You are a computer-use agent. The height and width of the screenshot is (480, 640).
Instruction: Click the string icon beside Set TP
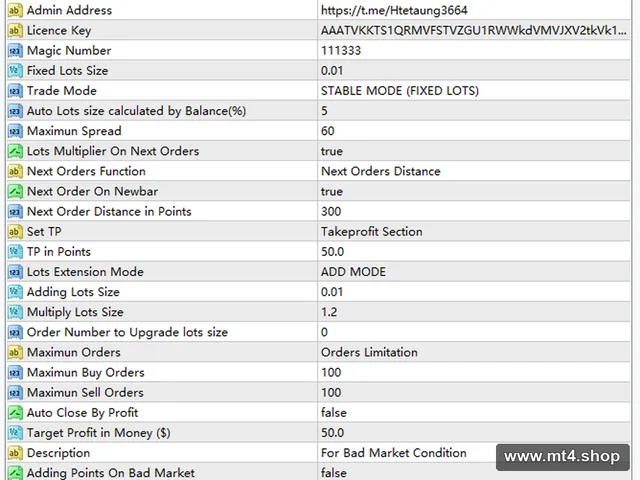15,231
